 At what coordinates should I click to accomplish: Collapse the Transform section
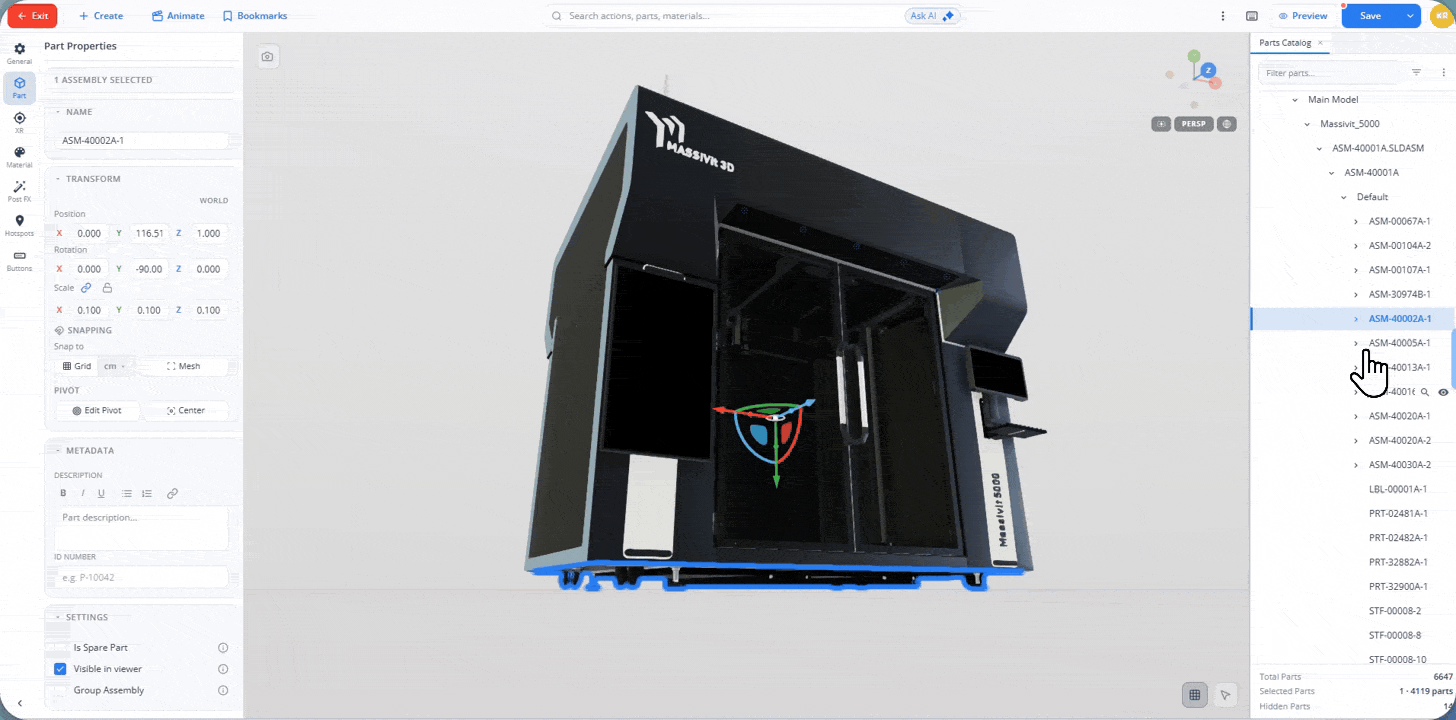click(58, 179)
